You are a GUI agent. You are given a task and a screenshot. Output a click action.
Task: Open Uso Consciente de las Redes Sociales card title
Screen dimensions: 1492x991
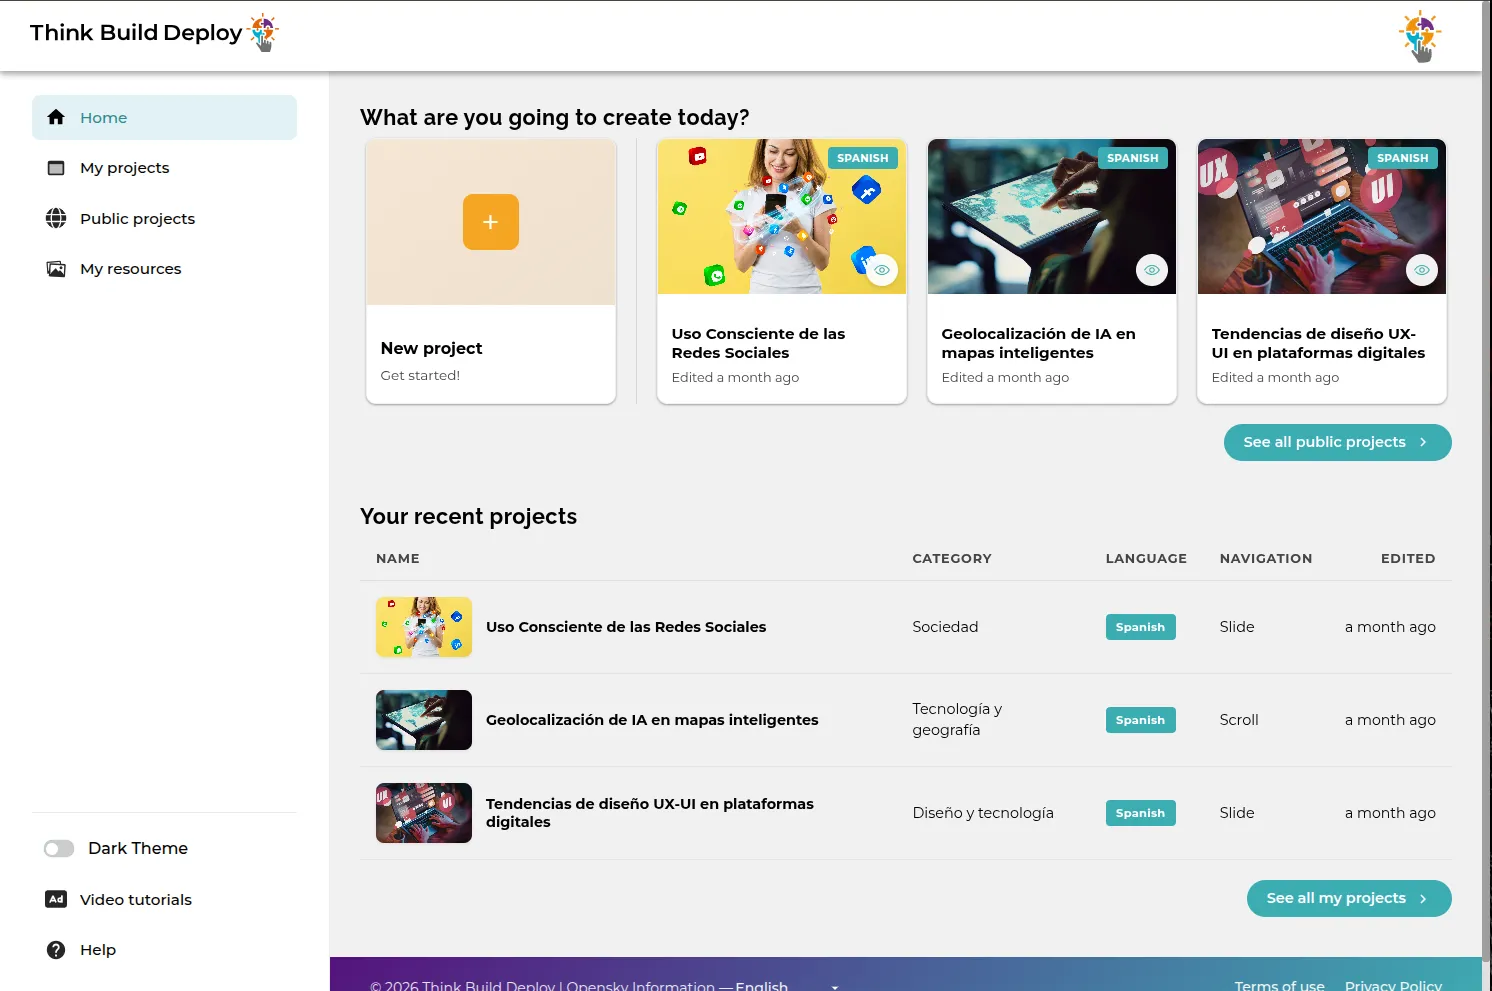pyautogui.click(x=758, y=343)
